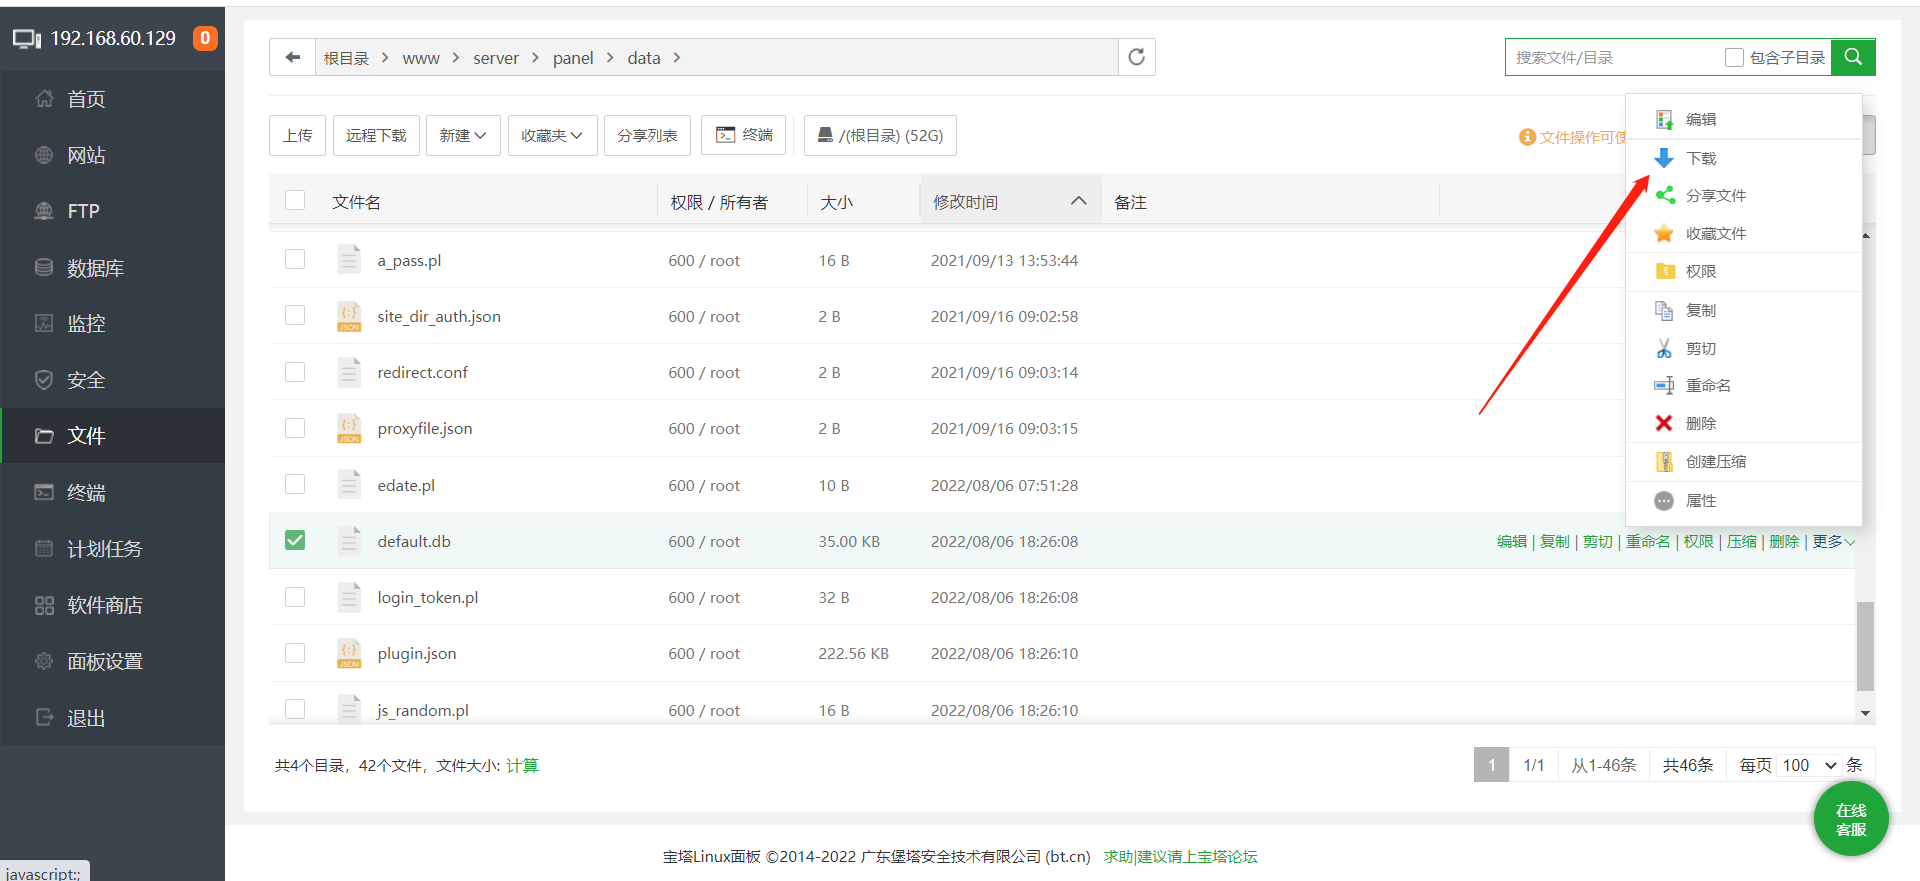
Task: Check the redirect.conf row checkbox
Action: [295, 371]
